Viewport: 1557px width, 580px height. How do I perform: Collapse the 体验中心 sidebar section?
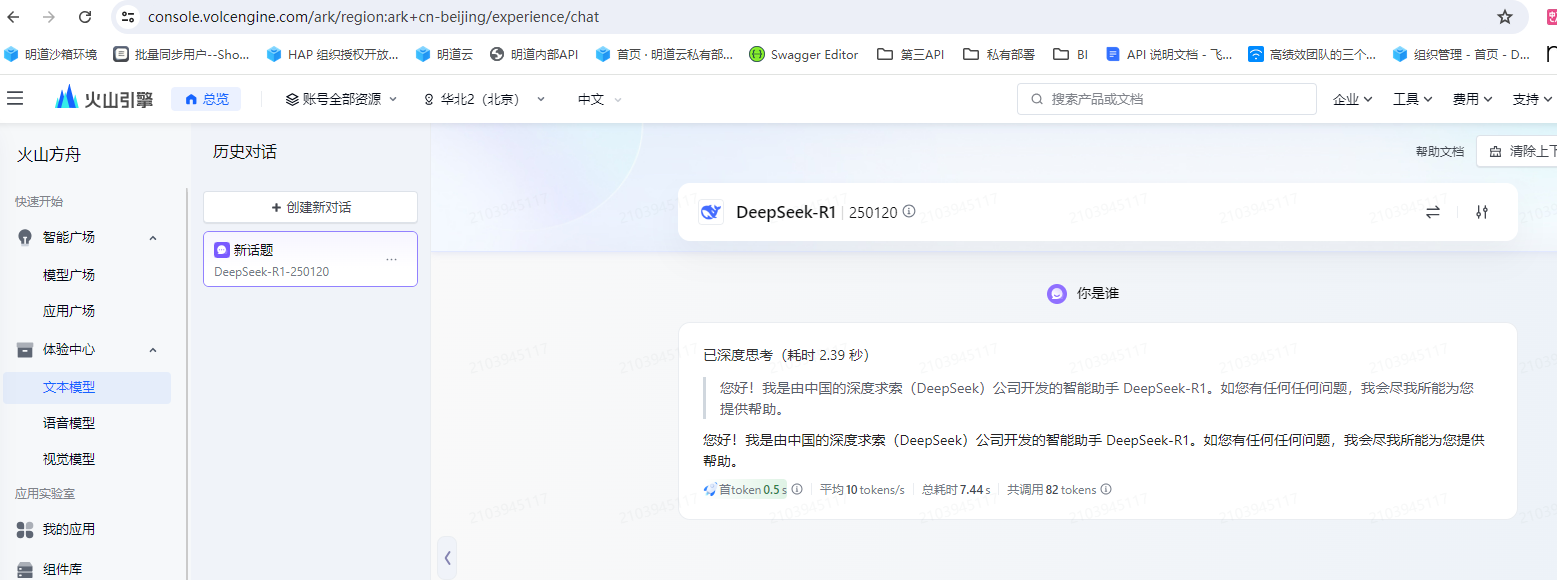(x=153, y=350)
